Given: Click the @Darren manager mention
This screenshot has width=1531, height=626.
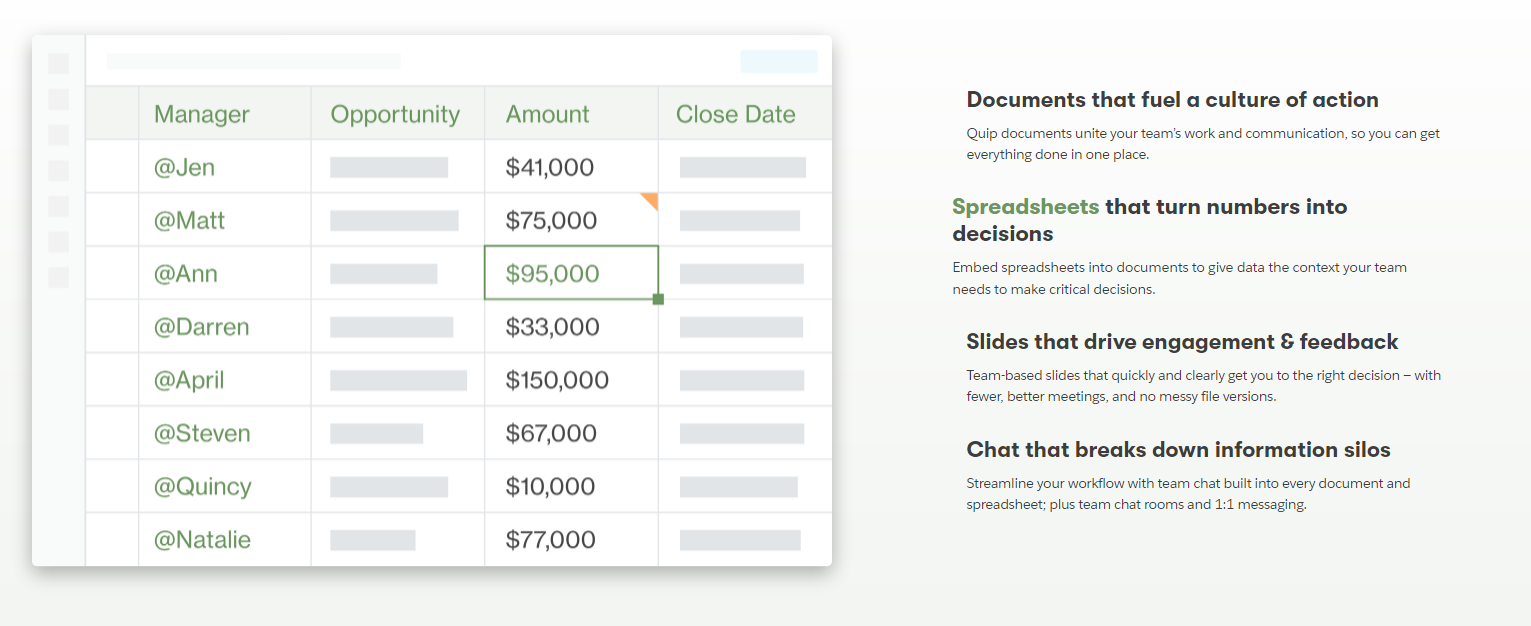Looking at the screenshot, I should 201,327.
